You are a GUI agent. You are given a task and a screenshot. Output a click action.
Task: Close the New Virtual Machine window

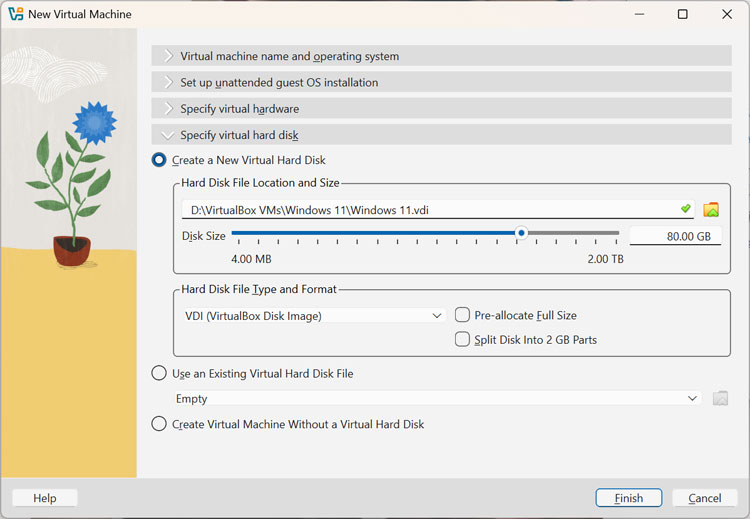[x=727, y=14]
